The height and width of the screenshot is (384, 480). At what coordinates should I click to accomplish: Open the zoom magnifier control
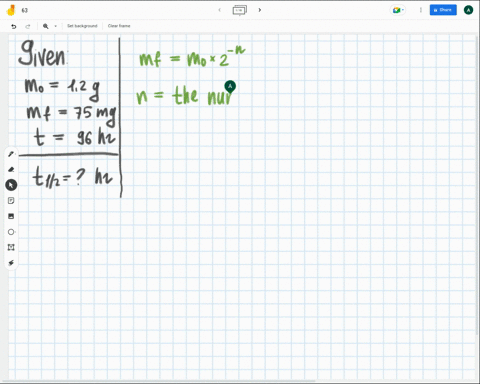coord(46,26)
